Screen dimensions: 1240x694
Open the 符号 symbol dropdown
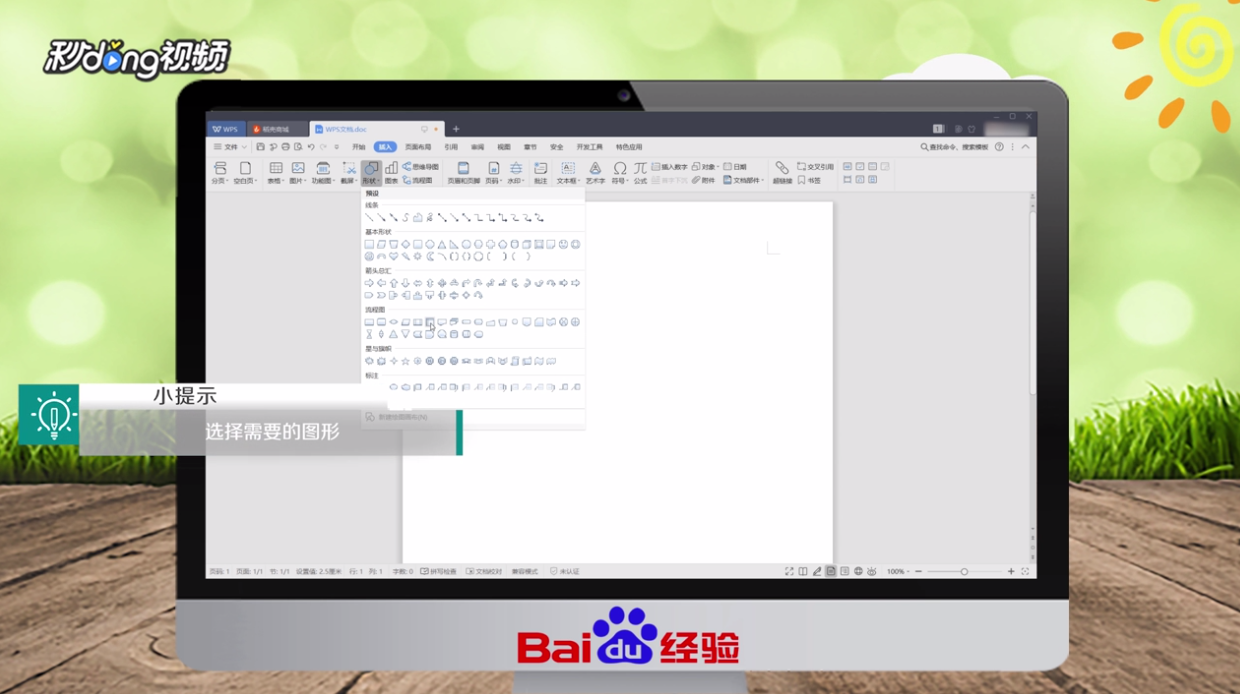pyautogui.click(x=620, y=173)
